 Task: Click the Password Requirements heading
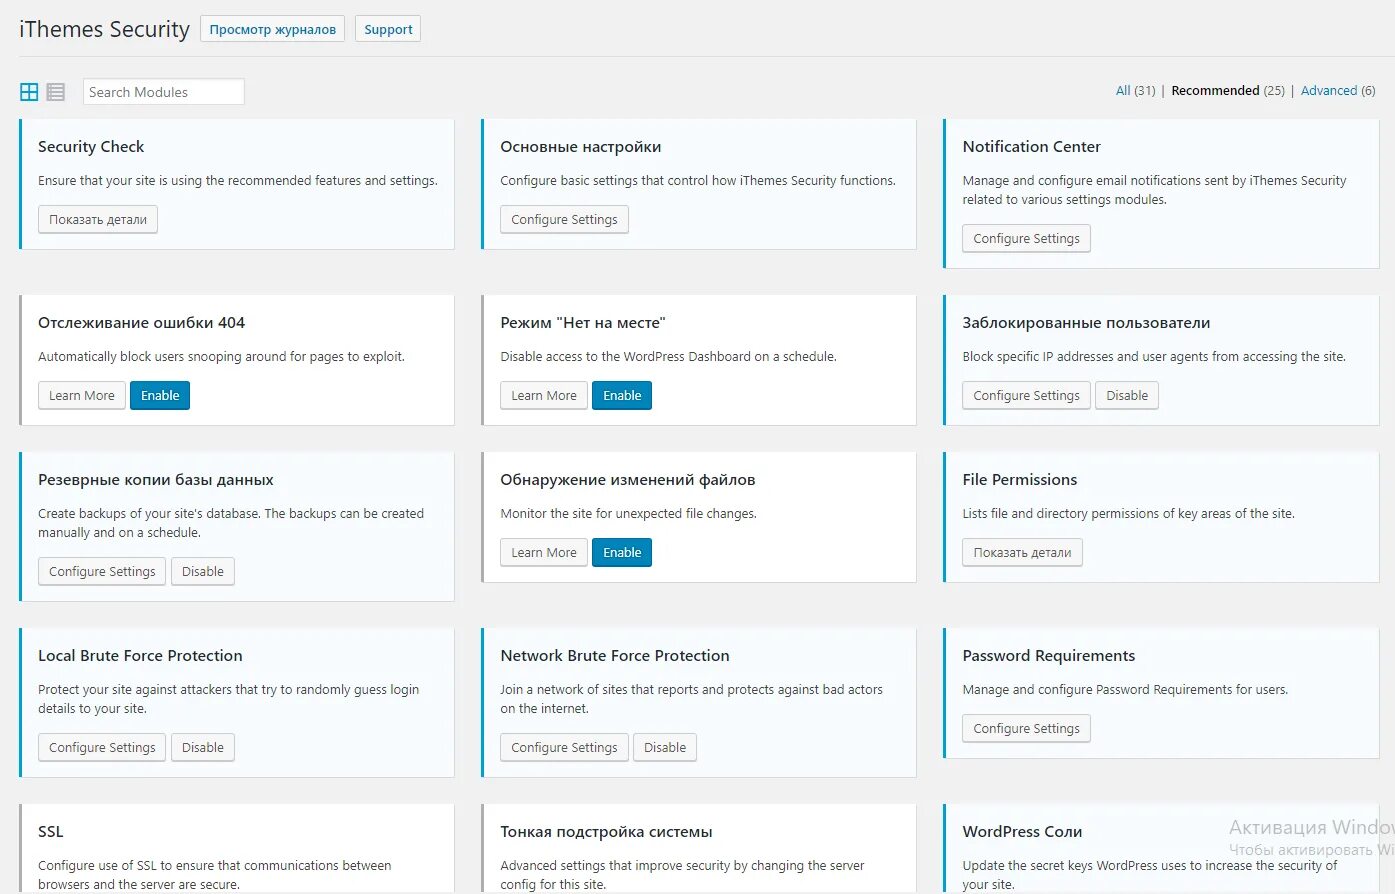point(1049,656)
